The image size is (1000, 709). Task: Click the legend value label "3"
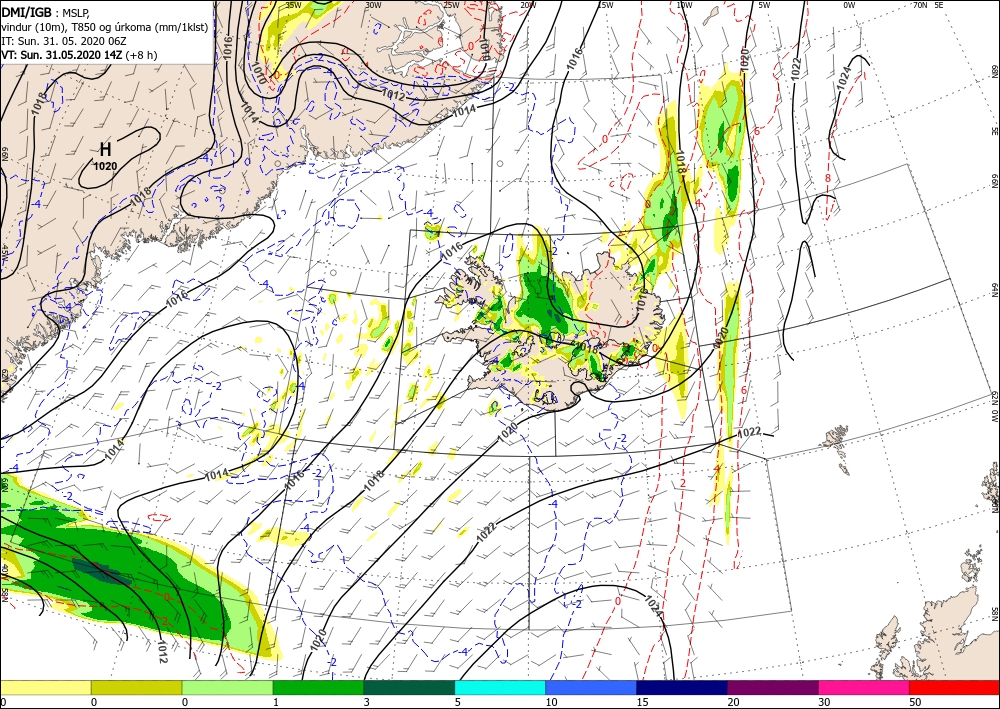click(367, 702)
